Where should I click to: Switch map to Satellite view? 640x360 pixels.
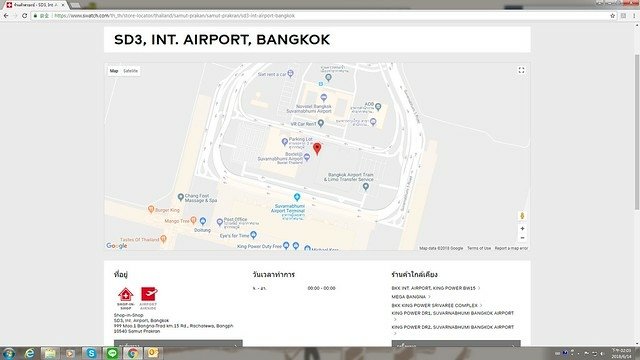131,71
